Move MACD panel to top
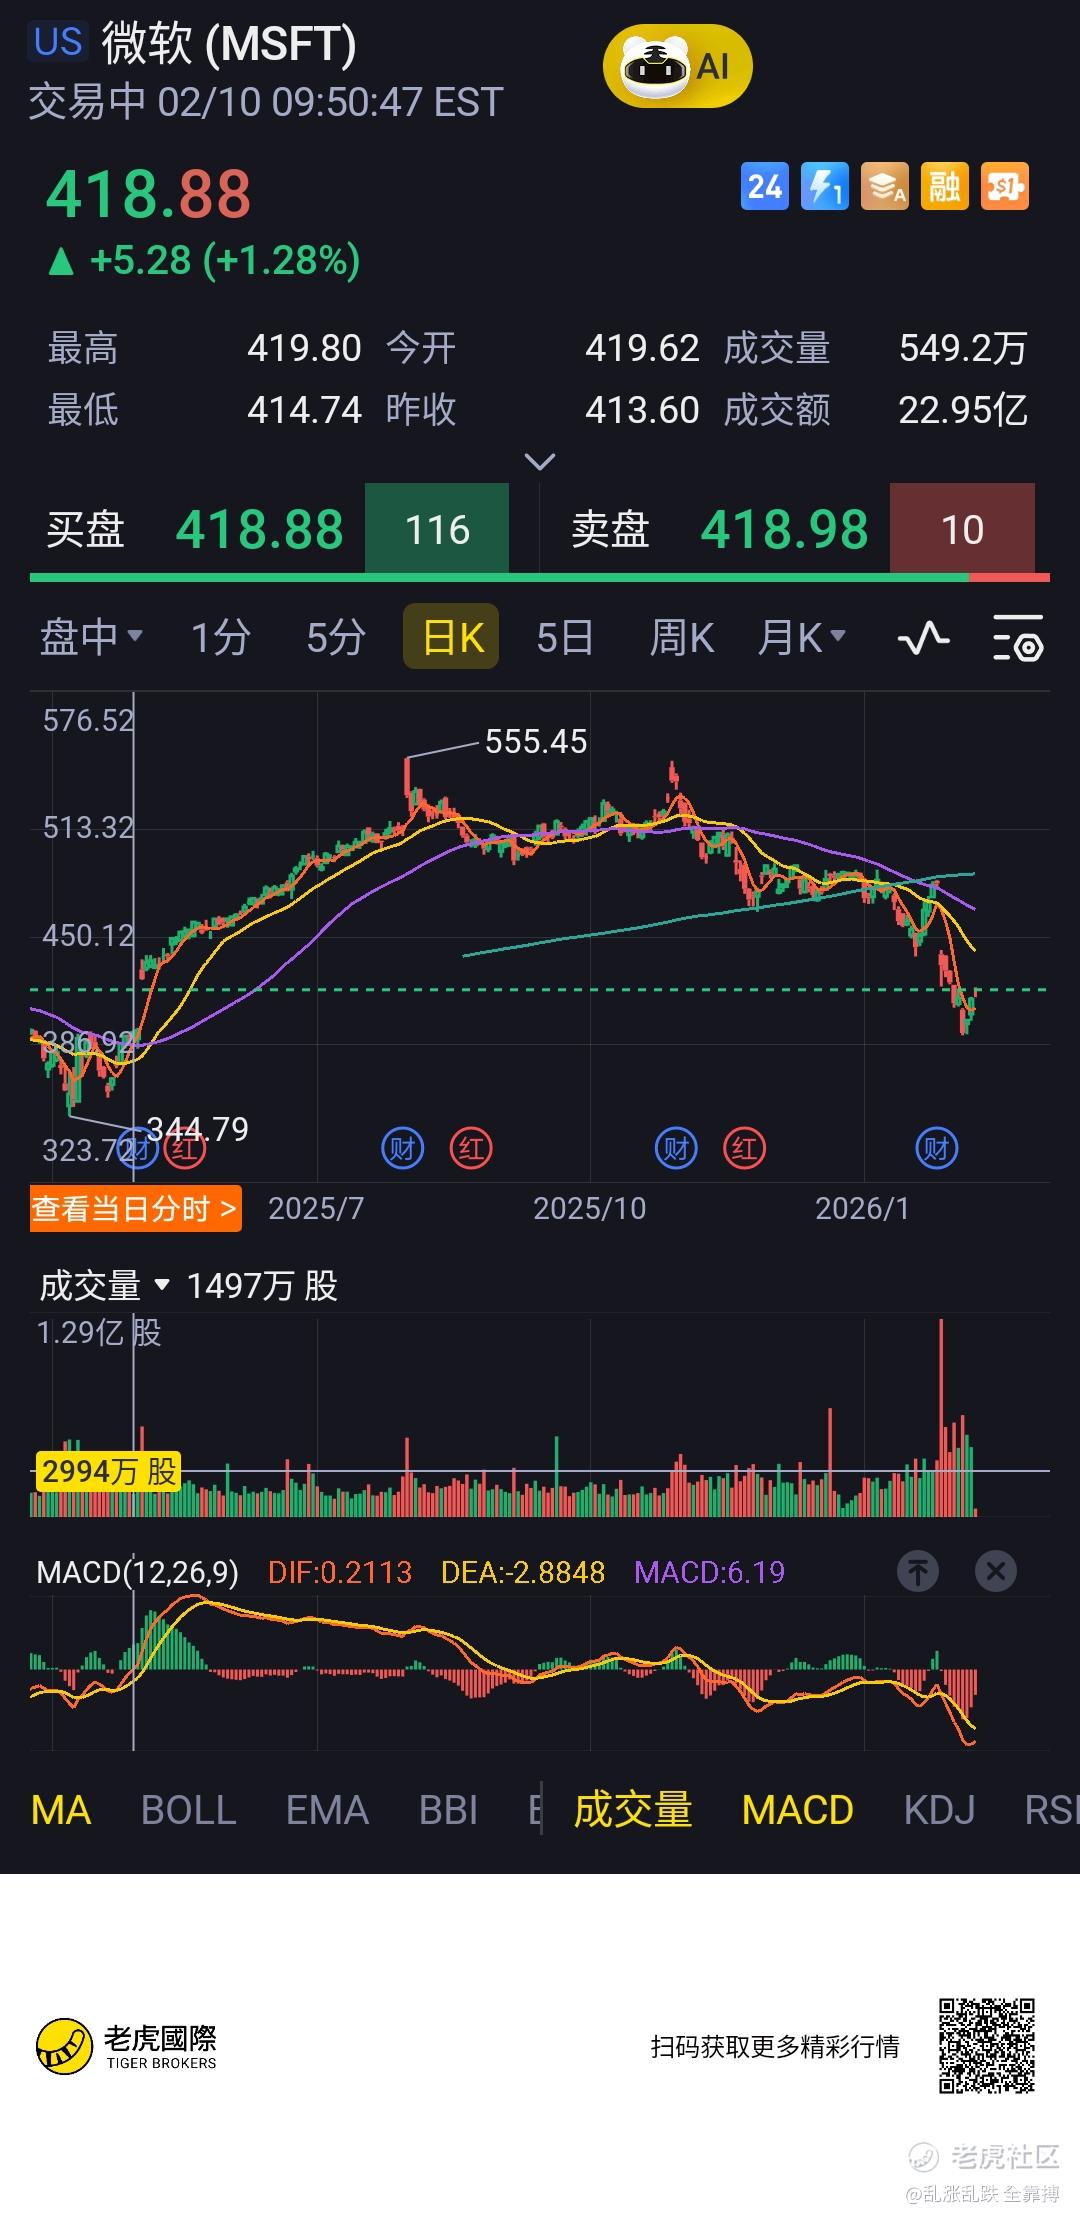Image resolution: width=1080 pixels, height=2219 pixels. coord(918,1571)
